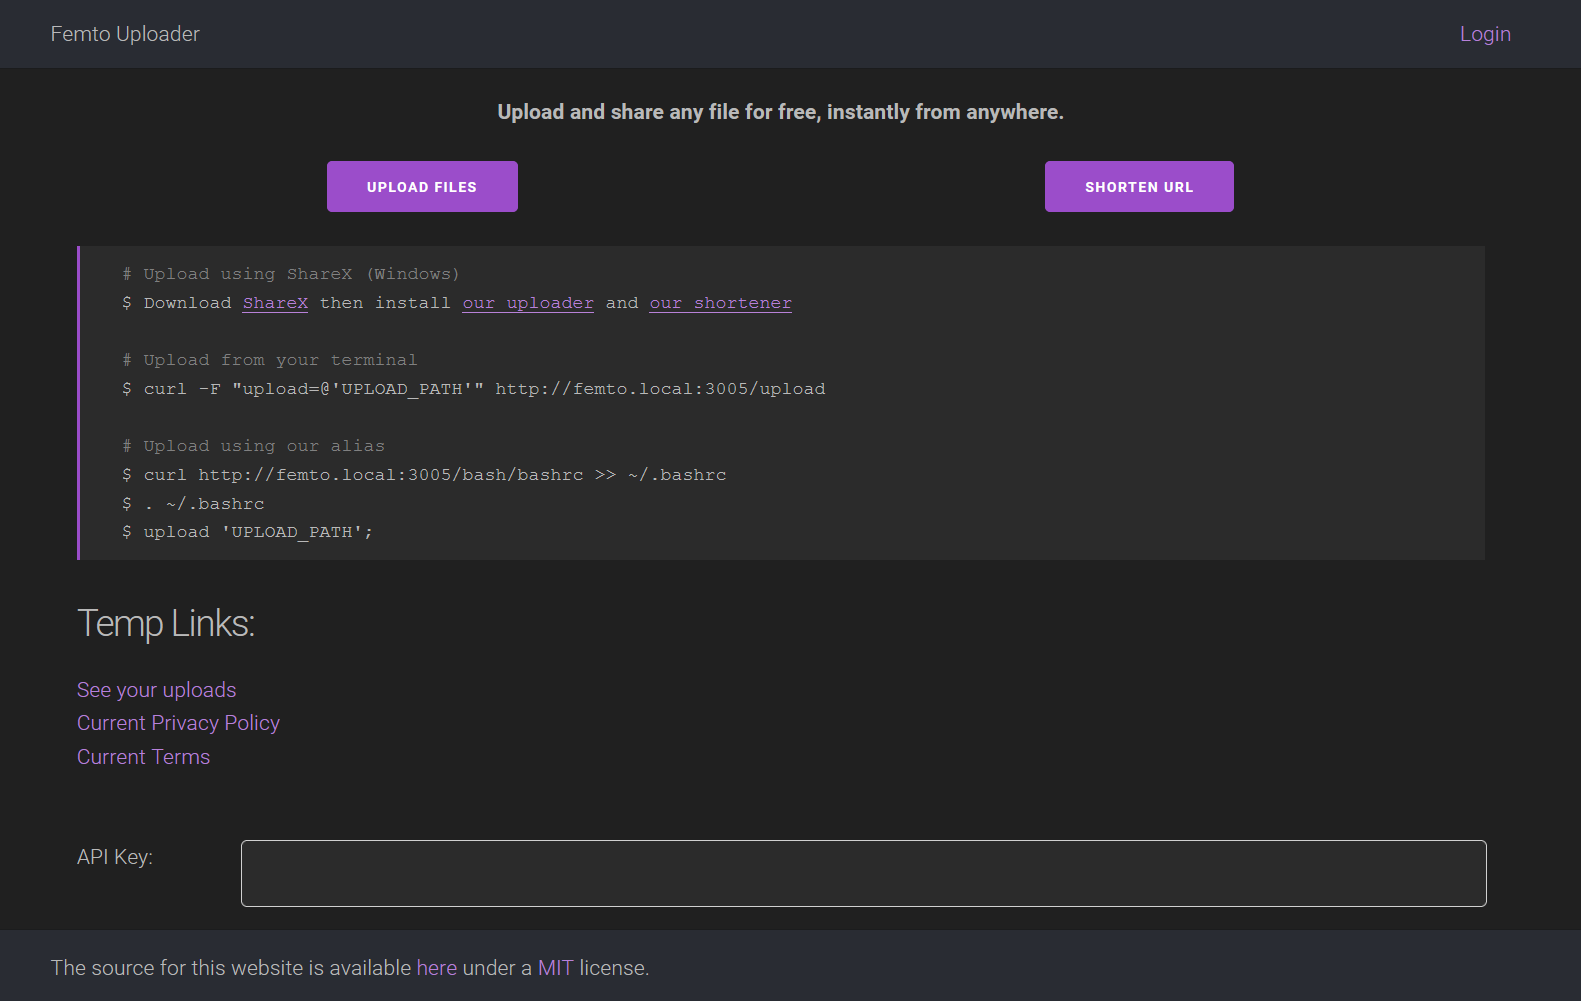This screenshot has width=1581, height=1001.
Task: Click the '. ~/.bashrc' command line
Action: coord(193,504)
